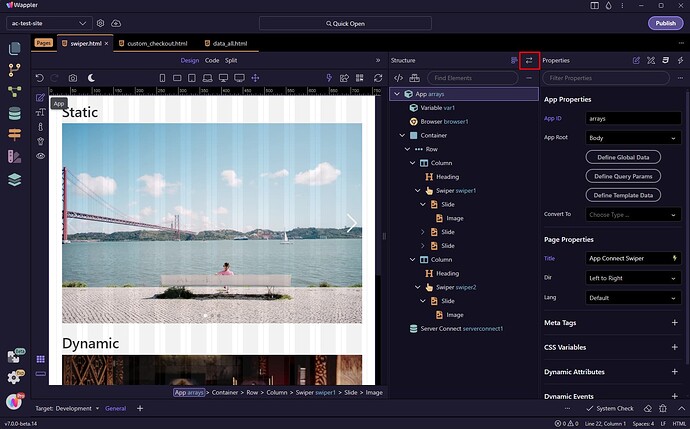The image size is (690, 429).
Task: Select the Design view tab
Action: 190,60
